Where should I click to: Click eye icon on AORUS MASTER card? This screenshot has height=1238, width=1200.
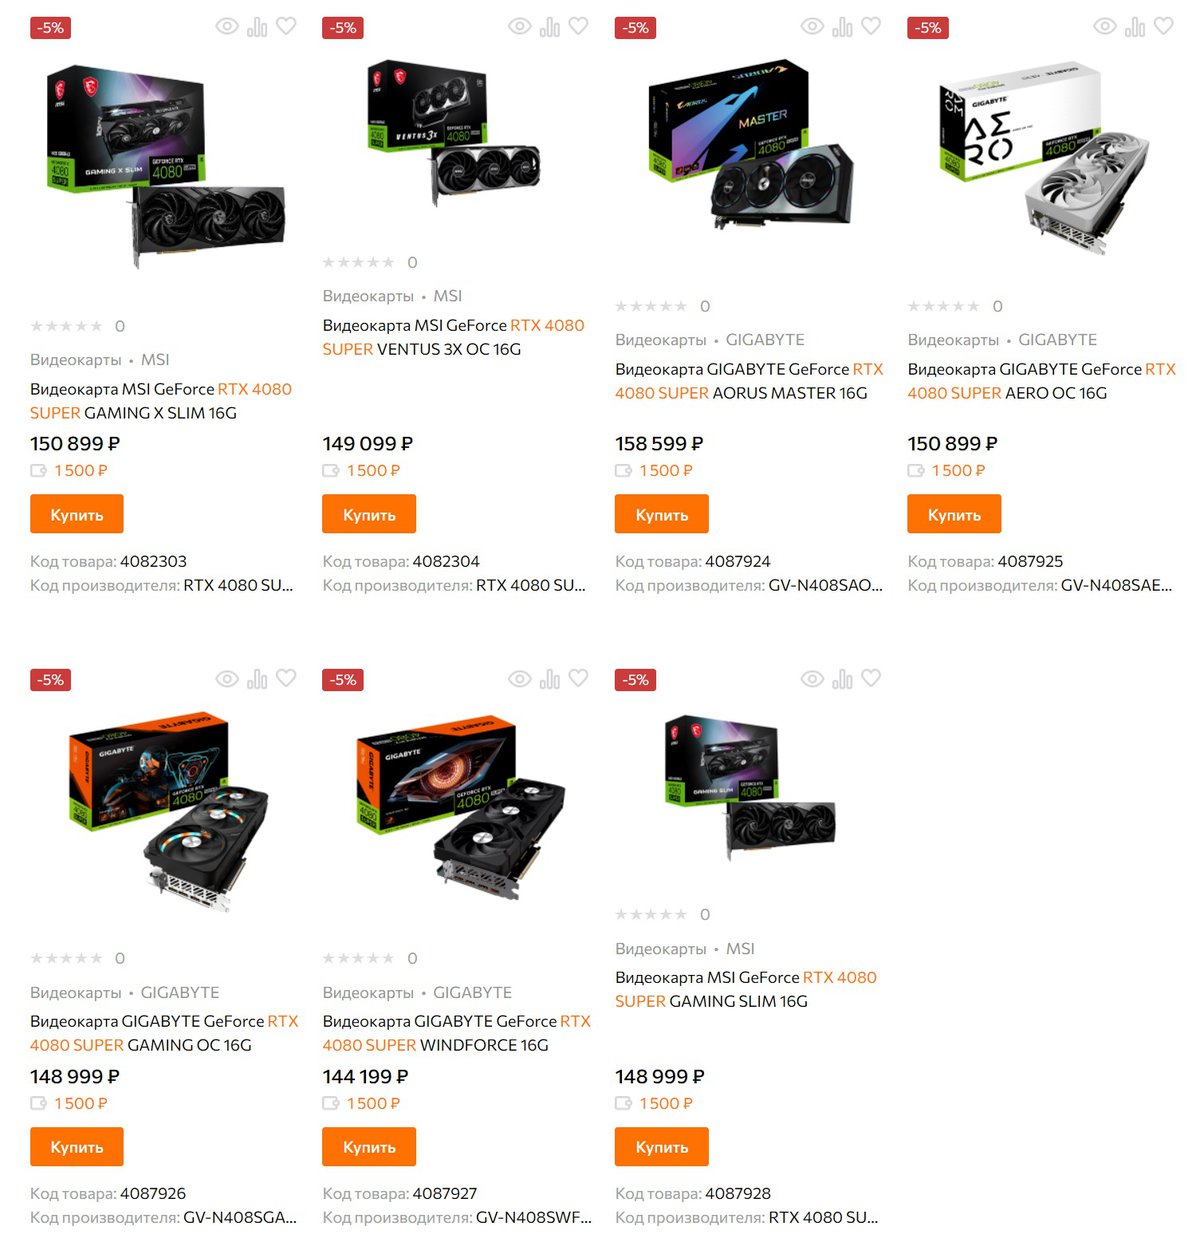pos(812,27)
